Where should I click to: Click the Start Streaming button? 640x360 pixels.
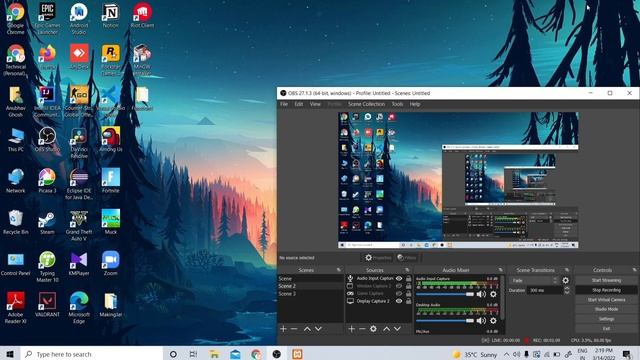pos(606,280)
